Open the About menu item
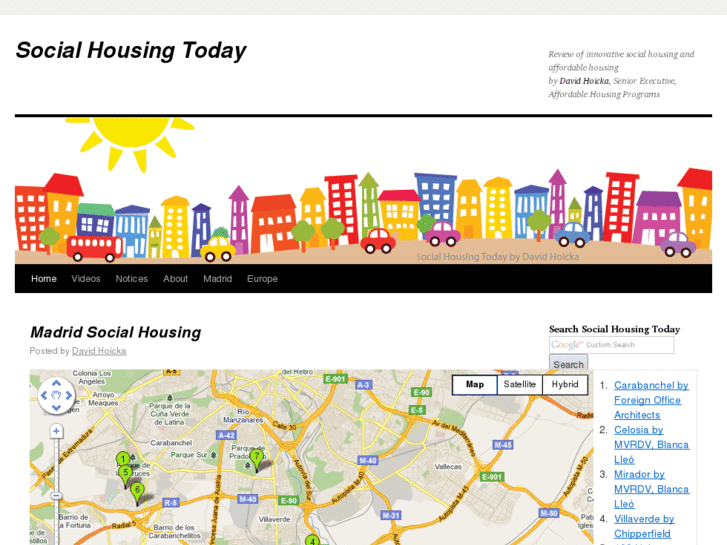Viewport: 727px width, 545px height. click(175, 279)
